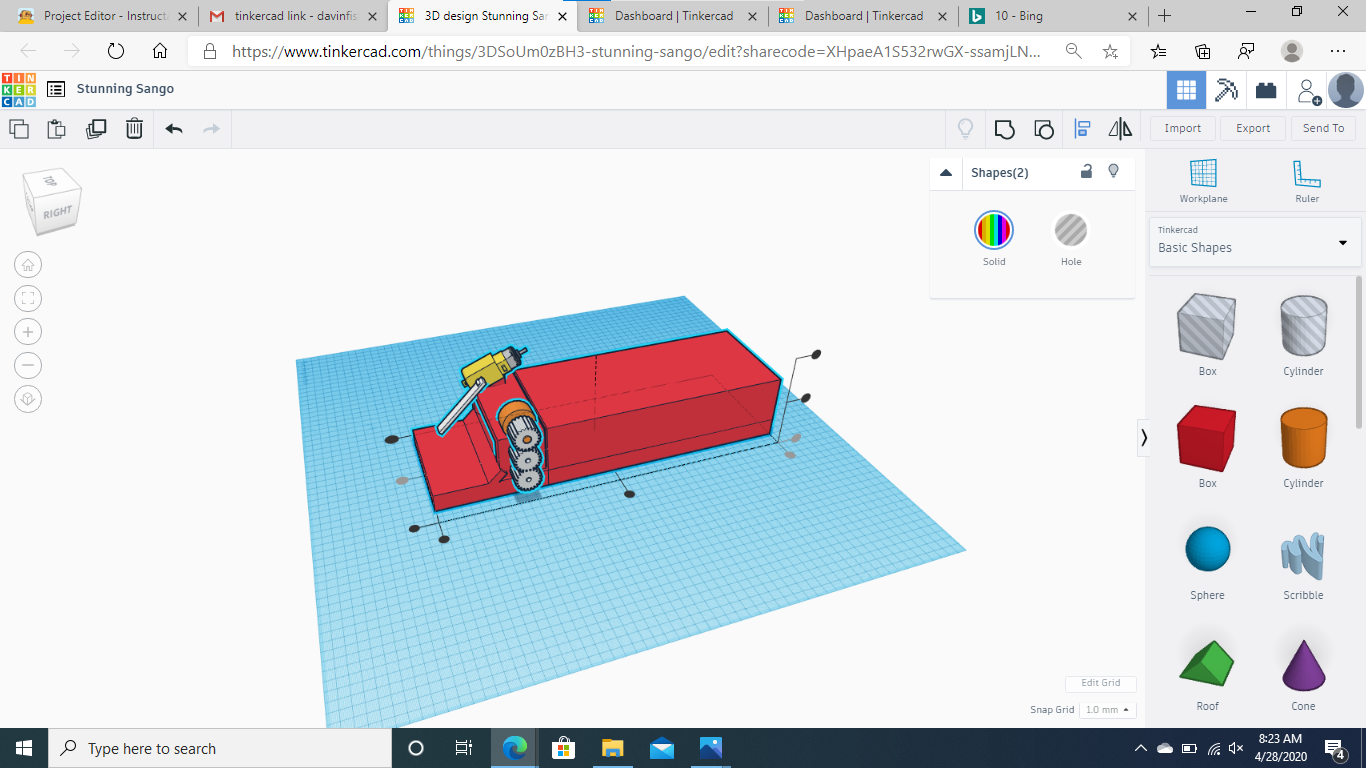1366x768 pixels.
Task: Switch to orthographic view icon
Action: tap(28, 399)
